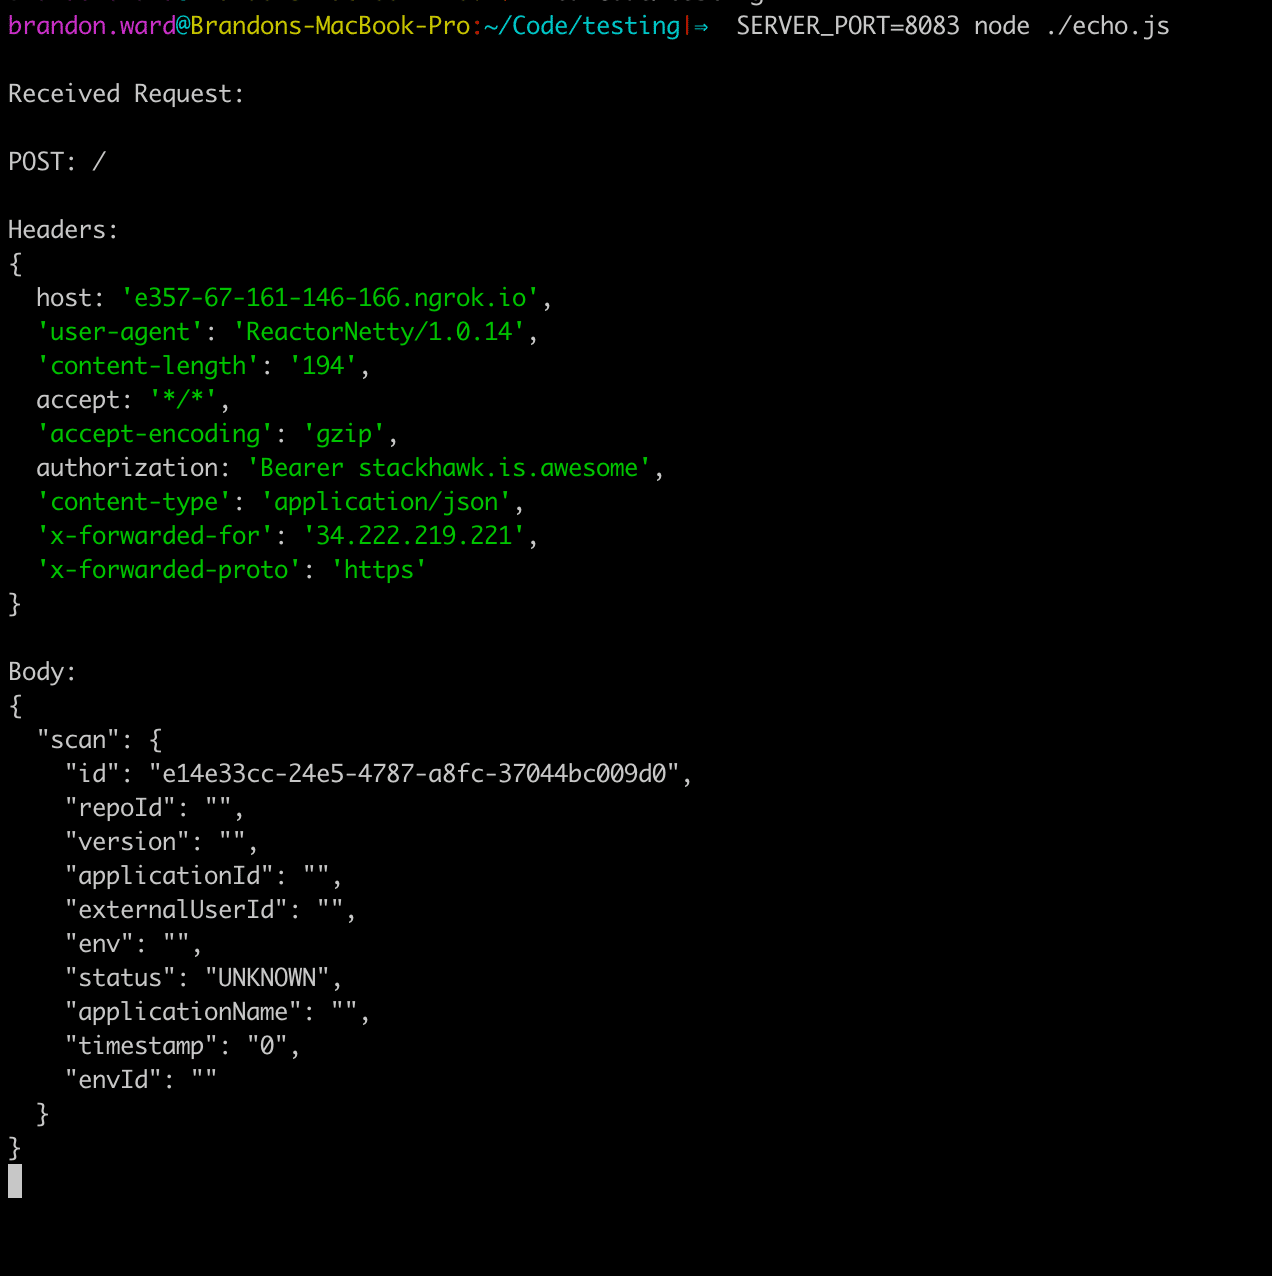The height and width of the screenshot is (1276, 1272).
Task: Click the "externalUserId" line
Action: pos(211,910)
